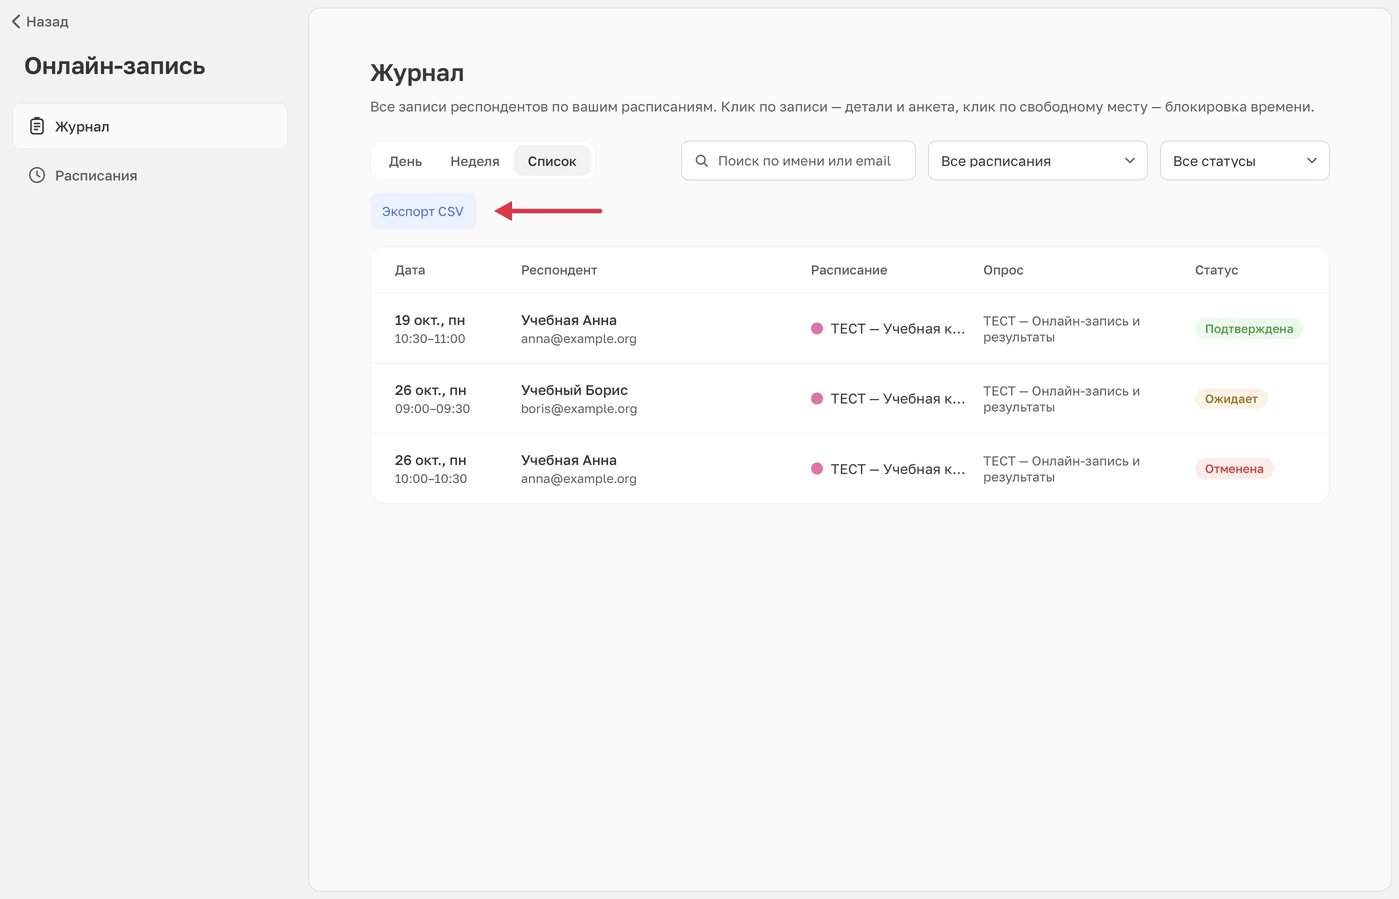The height and width of the screenshot is (899, 1399).
Task: Open the record at 10:00–10:30
Action: click(849, 468)
